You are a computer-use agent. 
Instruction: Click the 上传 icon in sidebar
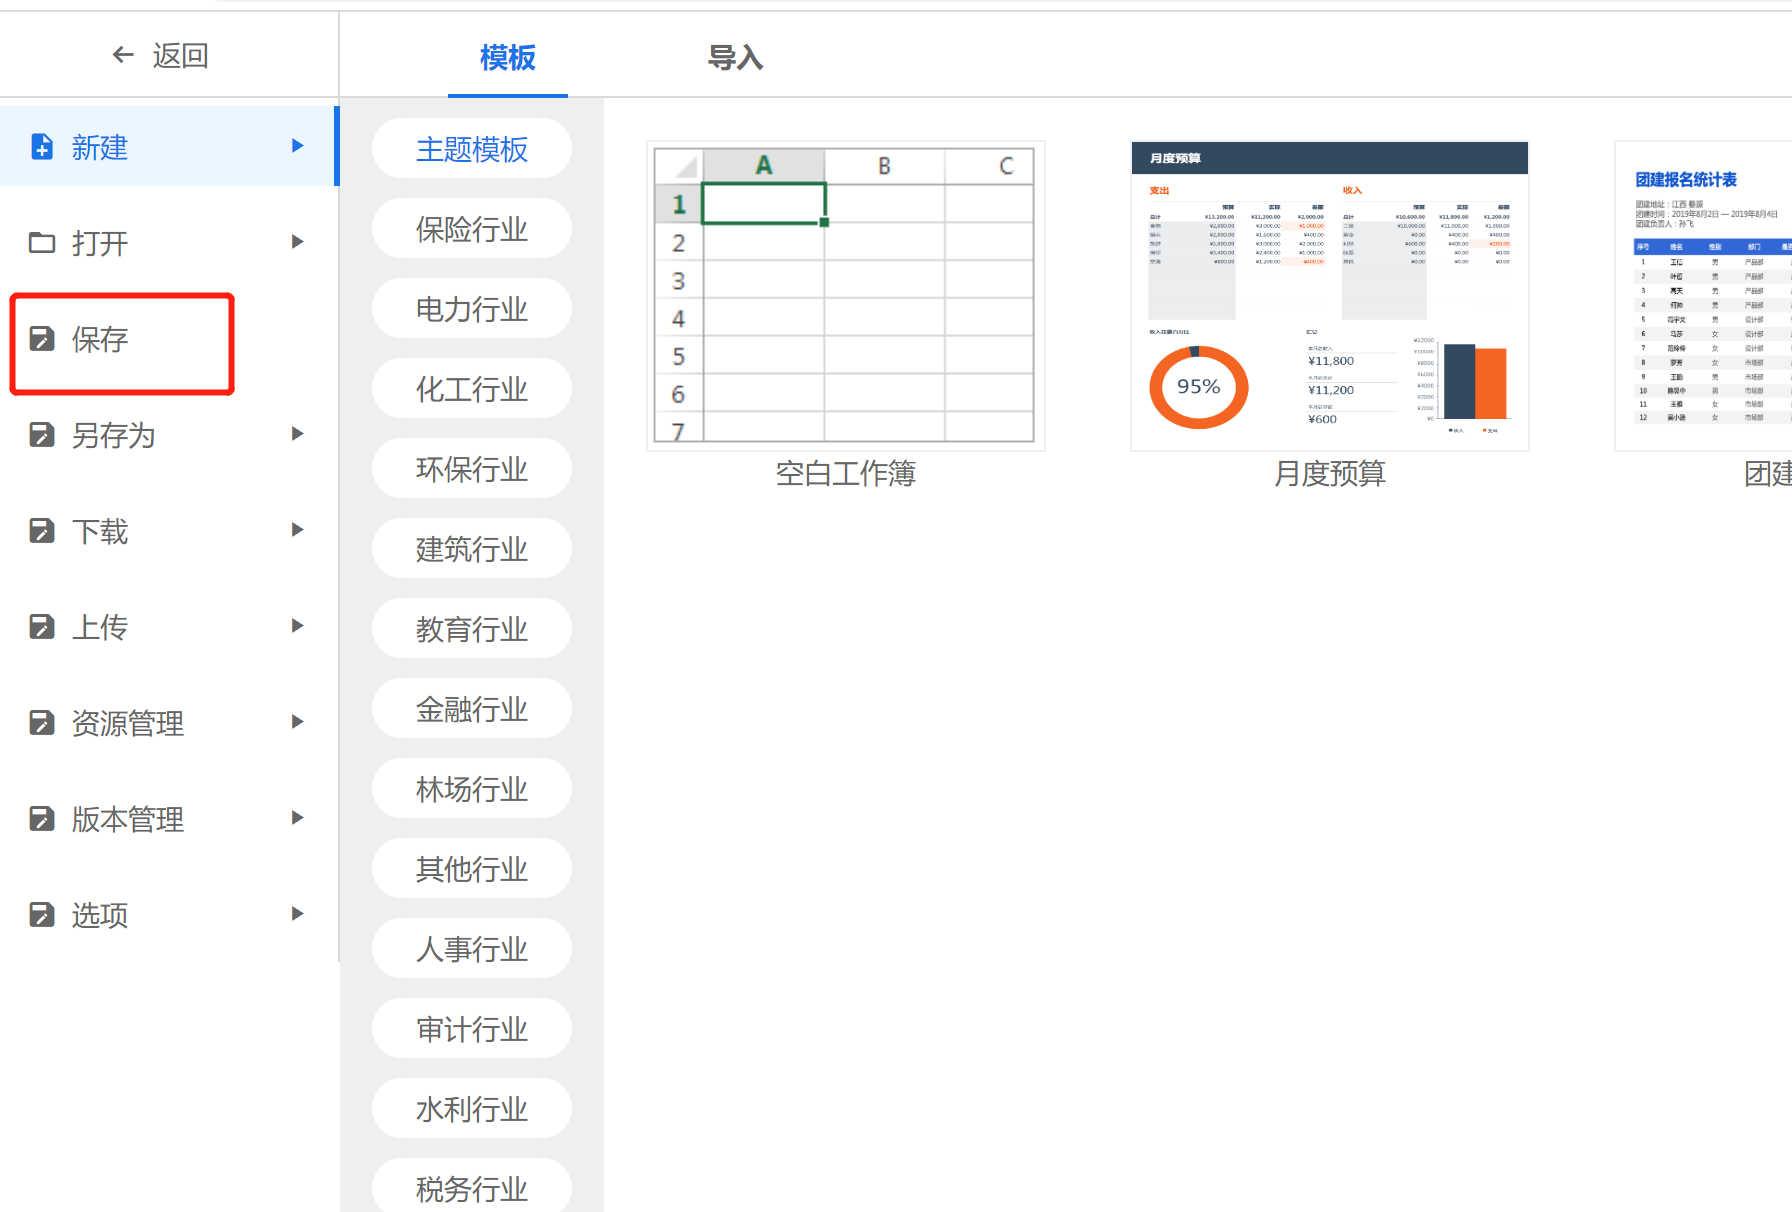tap(42, 627)
